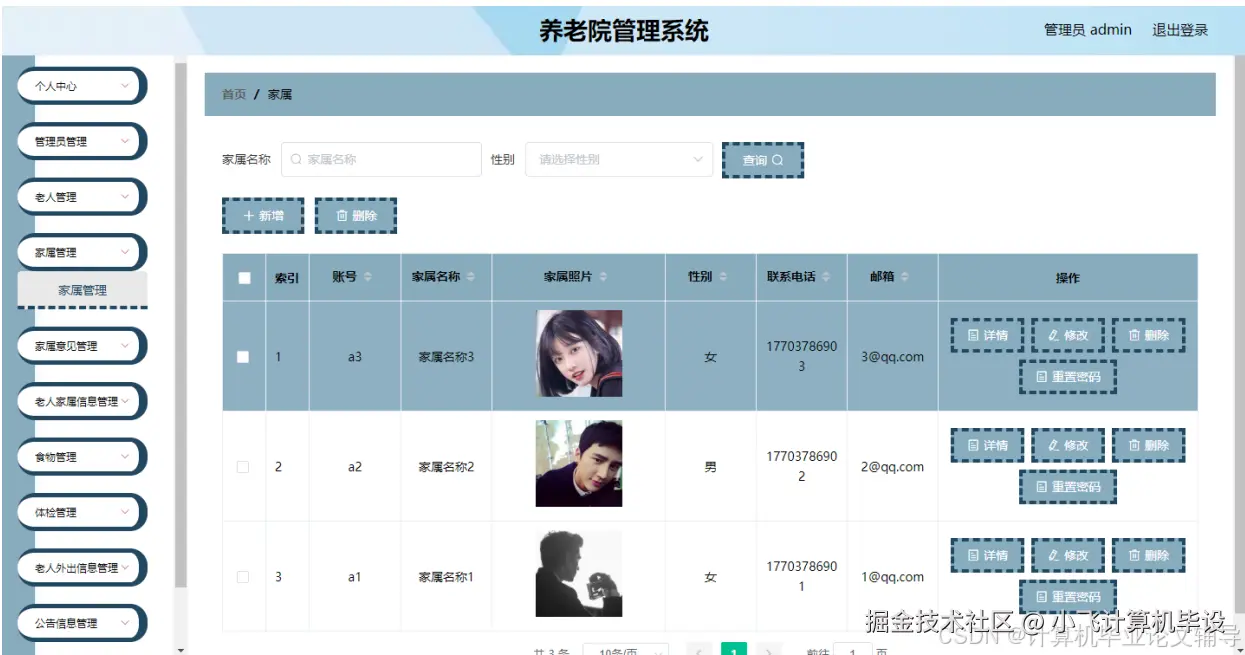Expand 老人外出信息管理 chevron in sidebar
This screenshot has width=1245, height=655.
click(x=125, y=567)
